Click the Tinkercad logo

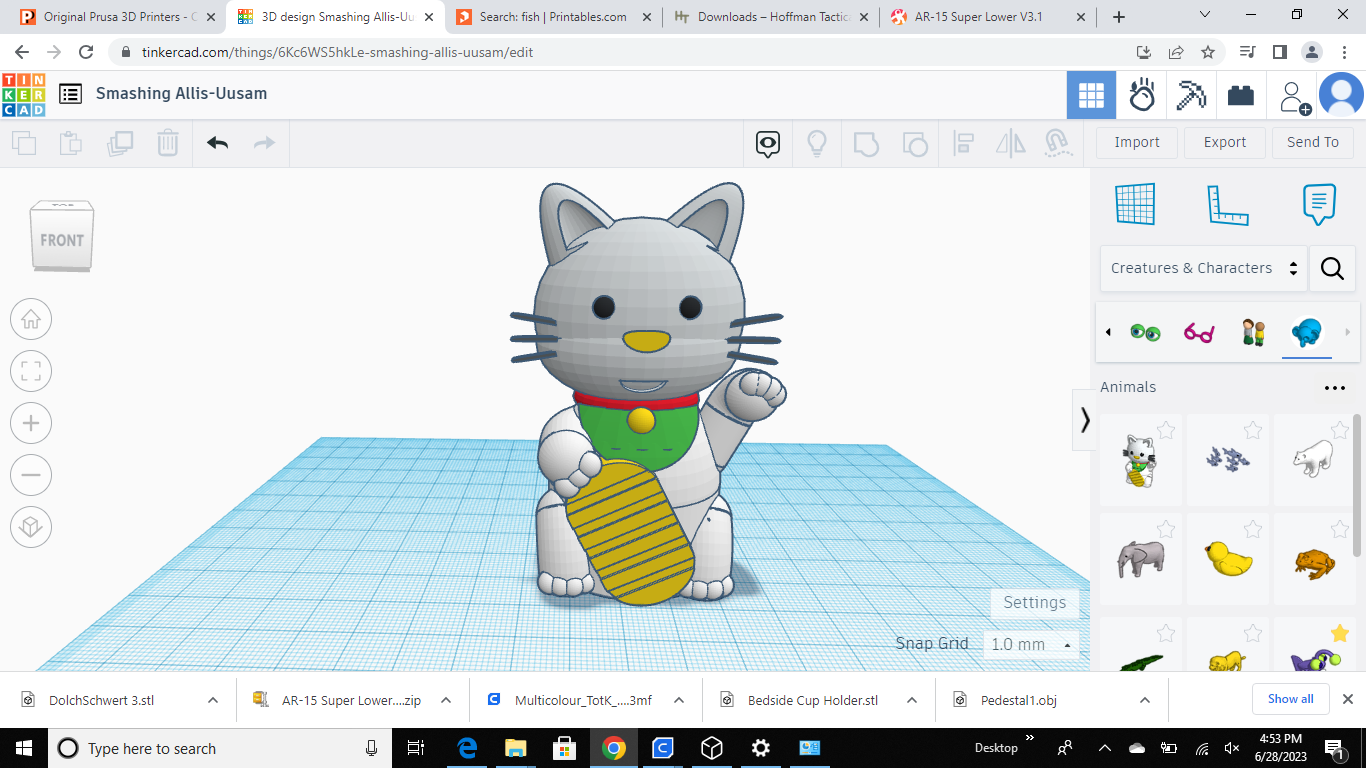tap(23, 95)
